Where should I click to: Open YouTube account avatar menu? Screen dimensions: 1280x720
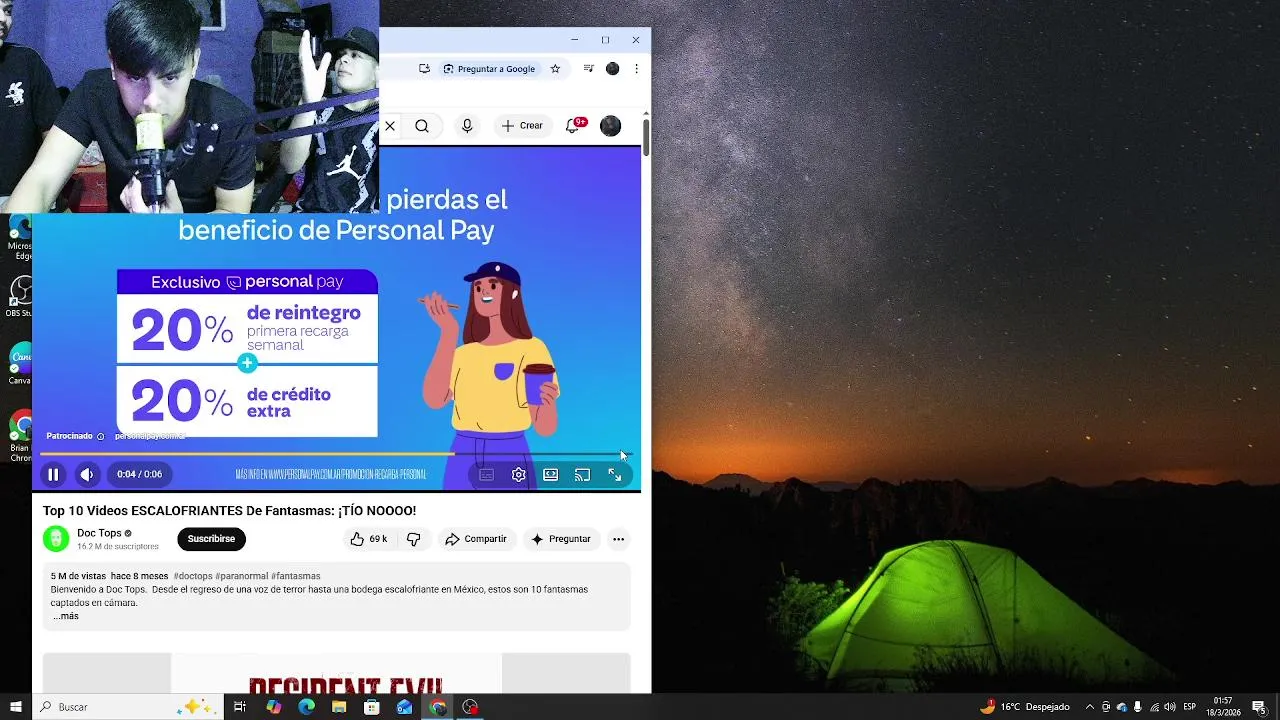(610, 126)
